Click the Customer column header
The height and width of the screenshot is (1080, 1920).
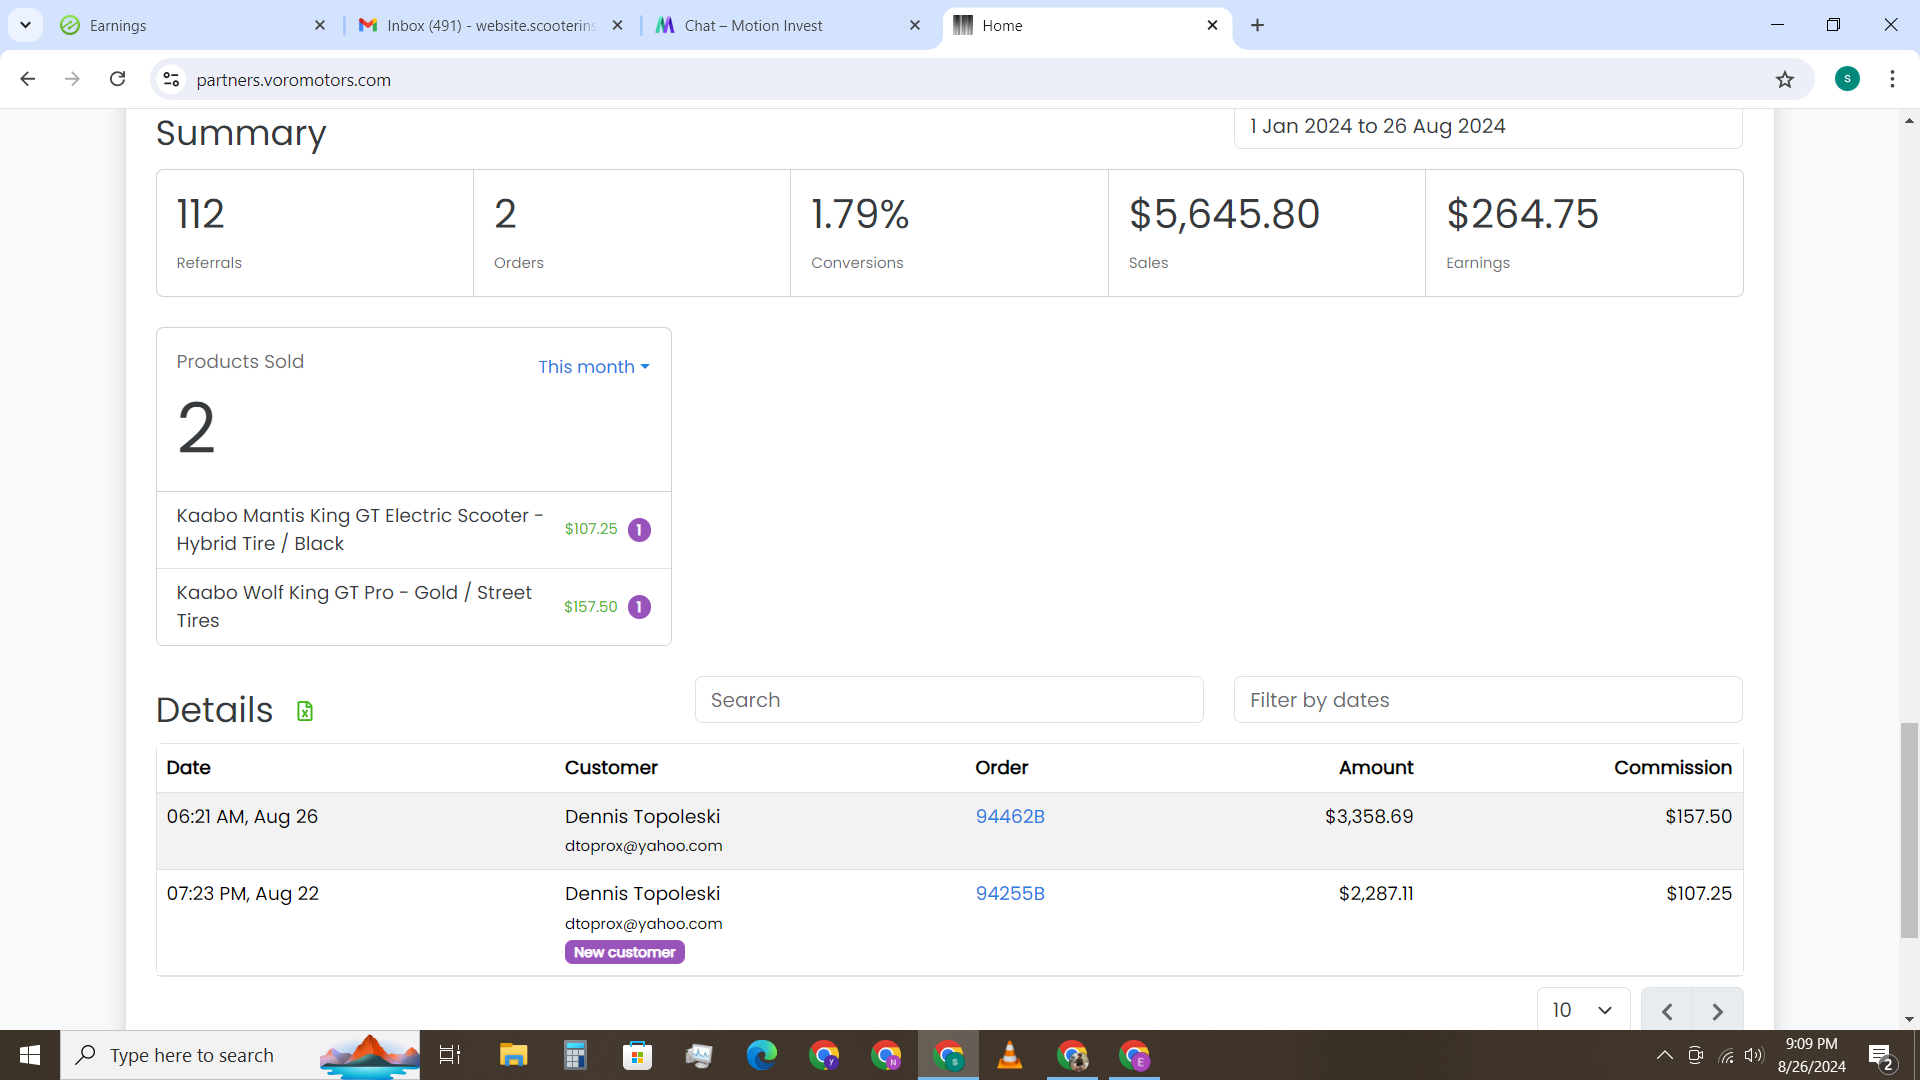coord(611,768)
